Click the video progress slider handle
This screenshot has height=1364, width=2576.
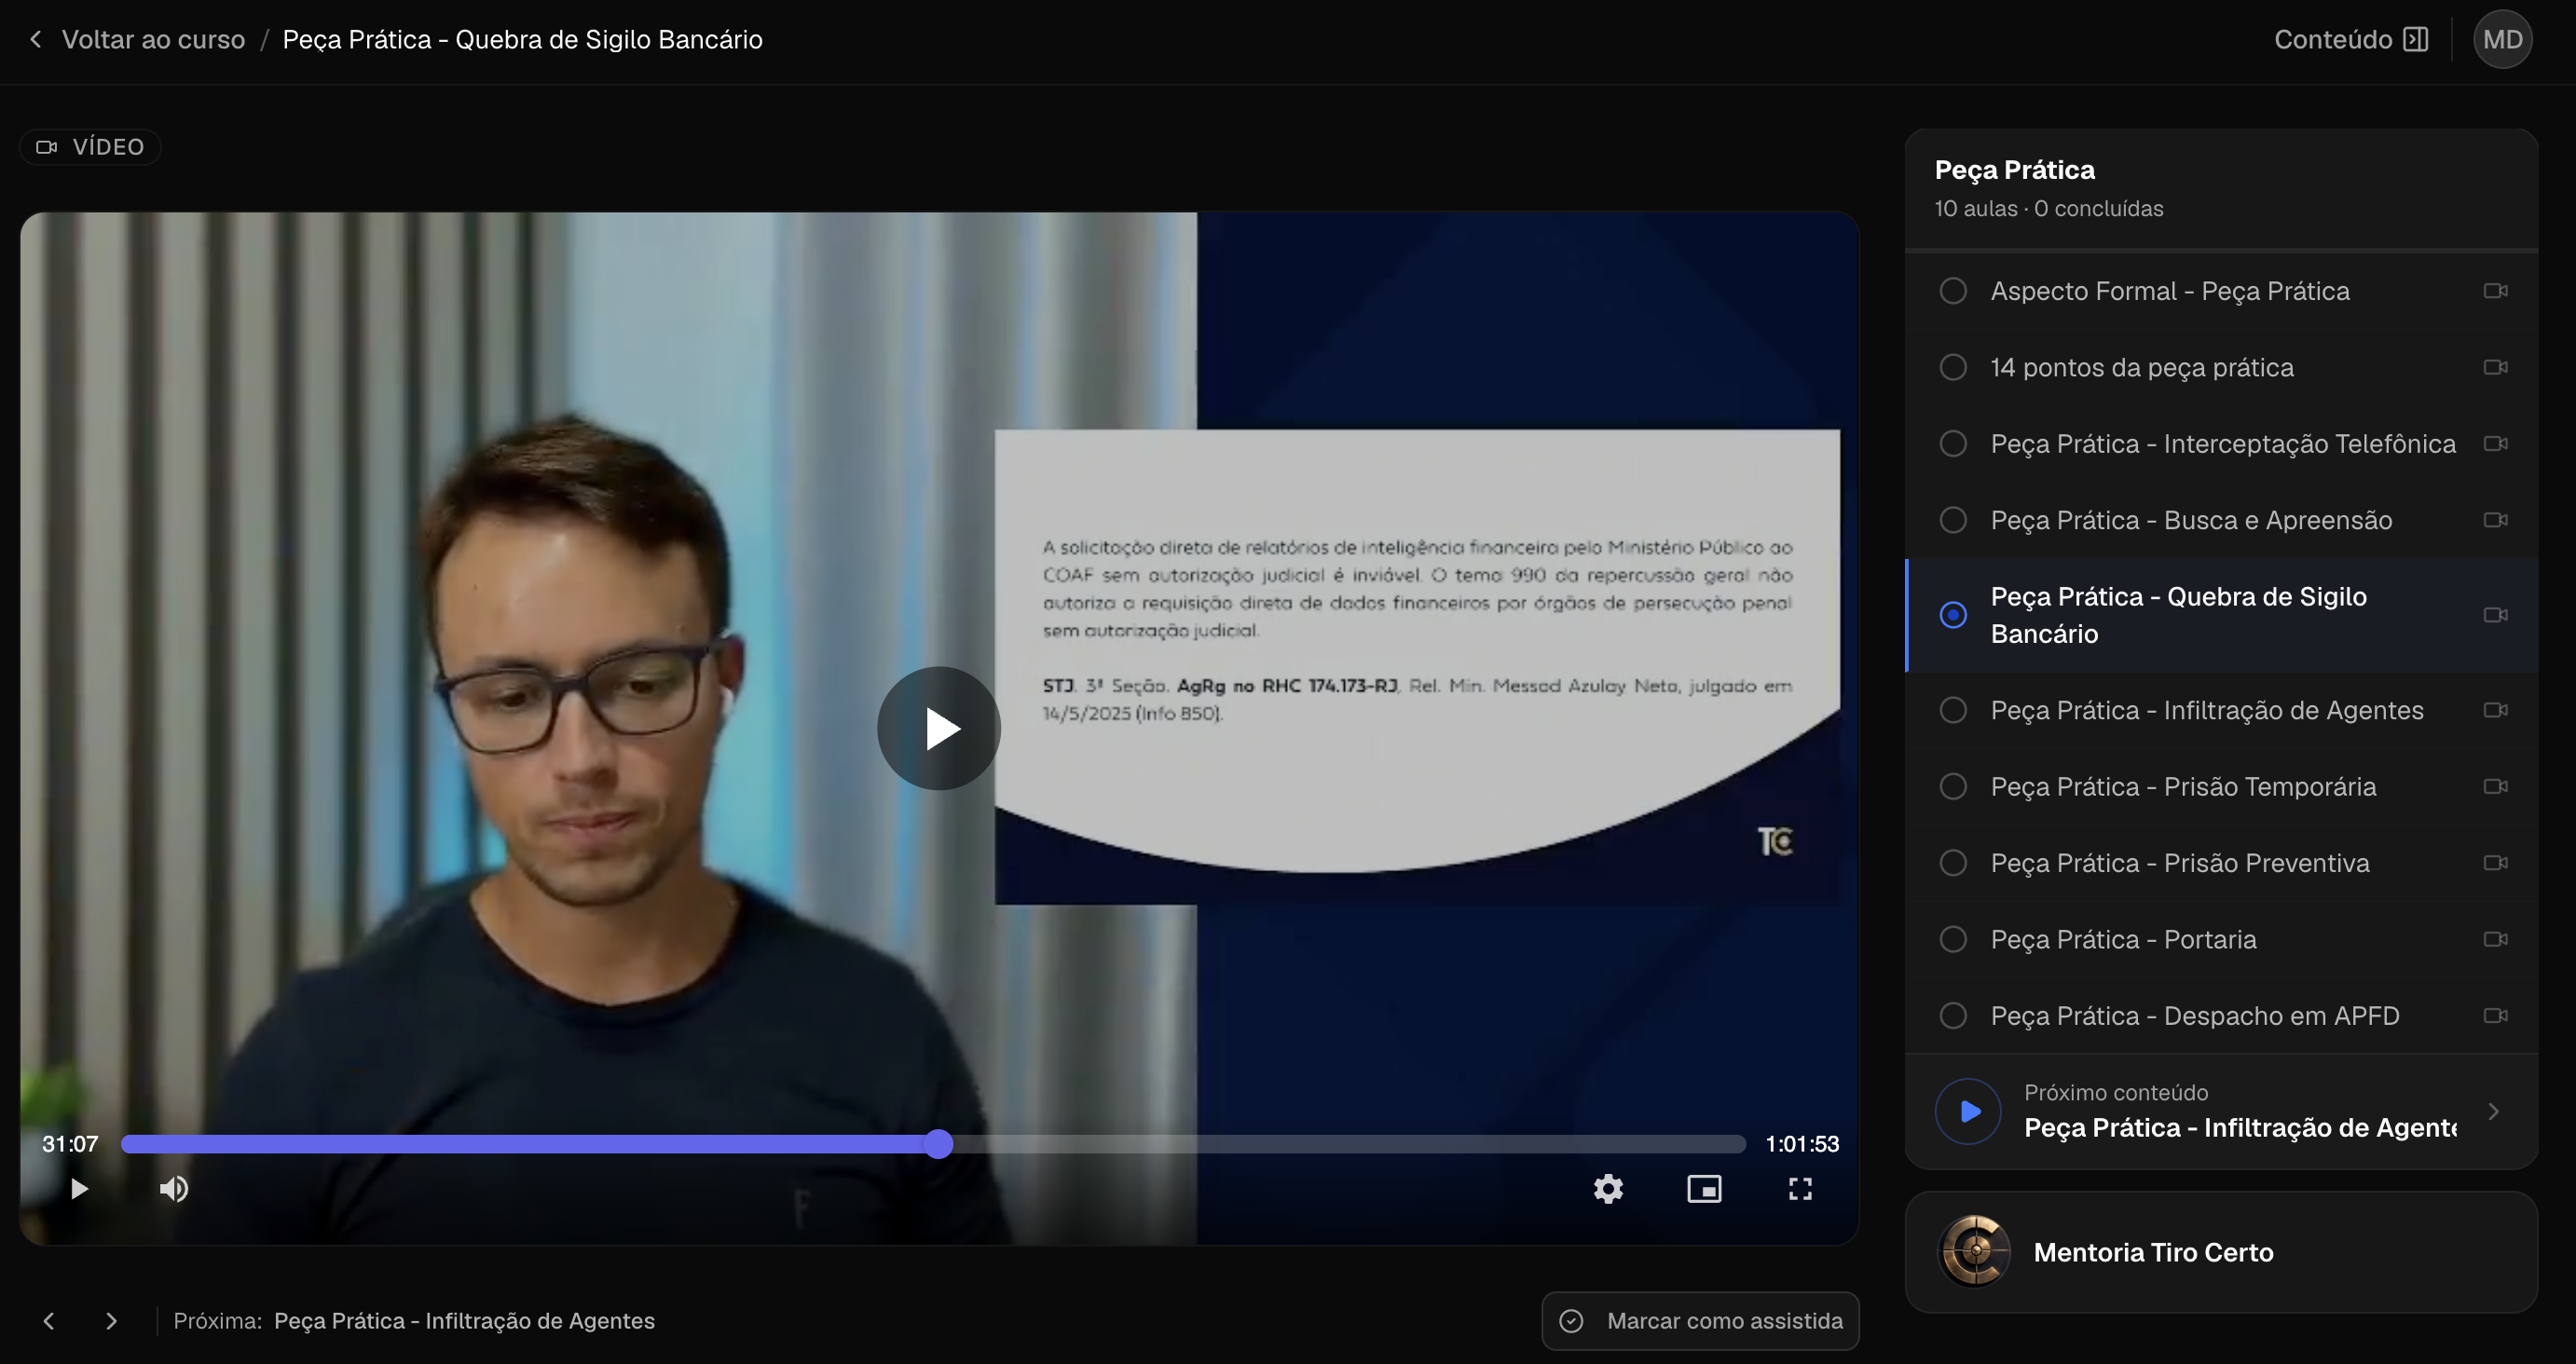[938, 1143]
